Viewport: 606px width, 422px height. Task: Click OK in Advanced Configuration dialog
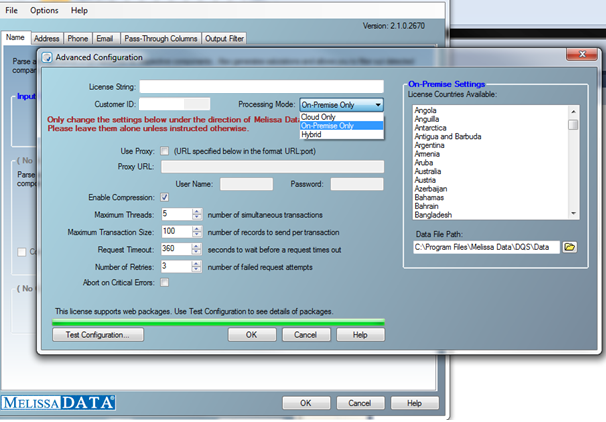pyautogui.click(x=252, y=335)
